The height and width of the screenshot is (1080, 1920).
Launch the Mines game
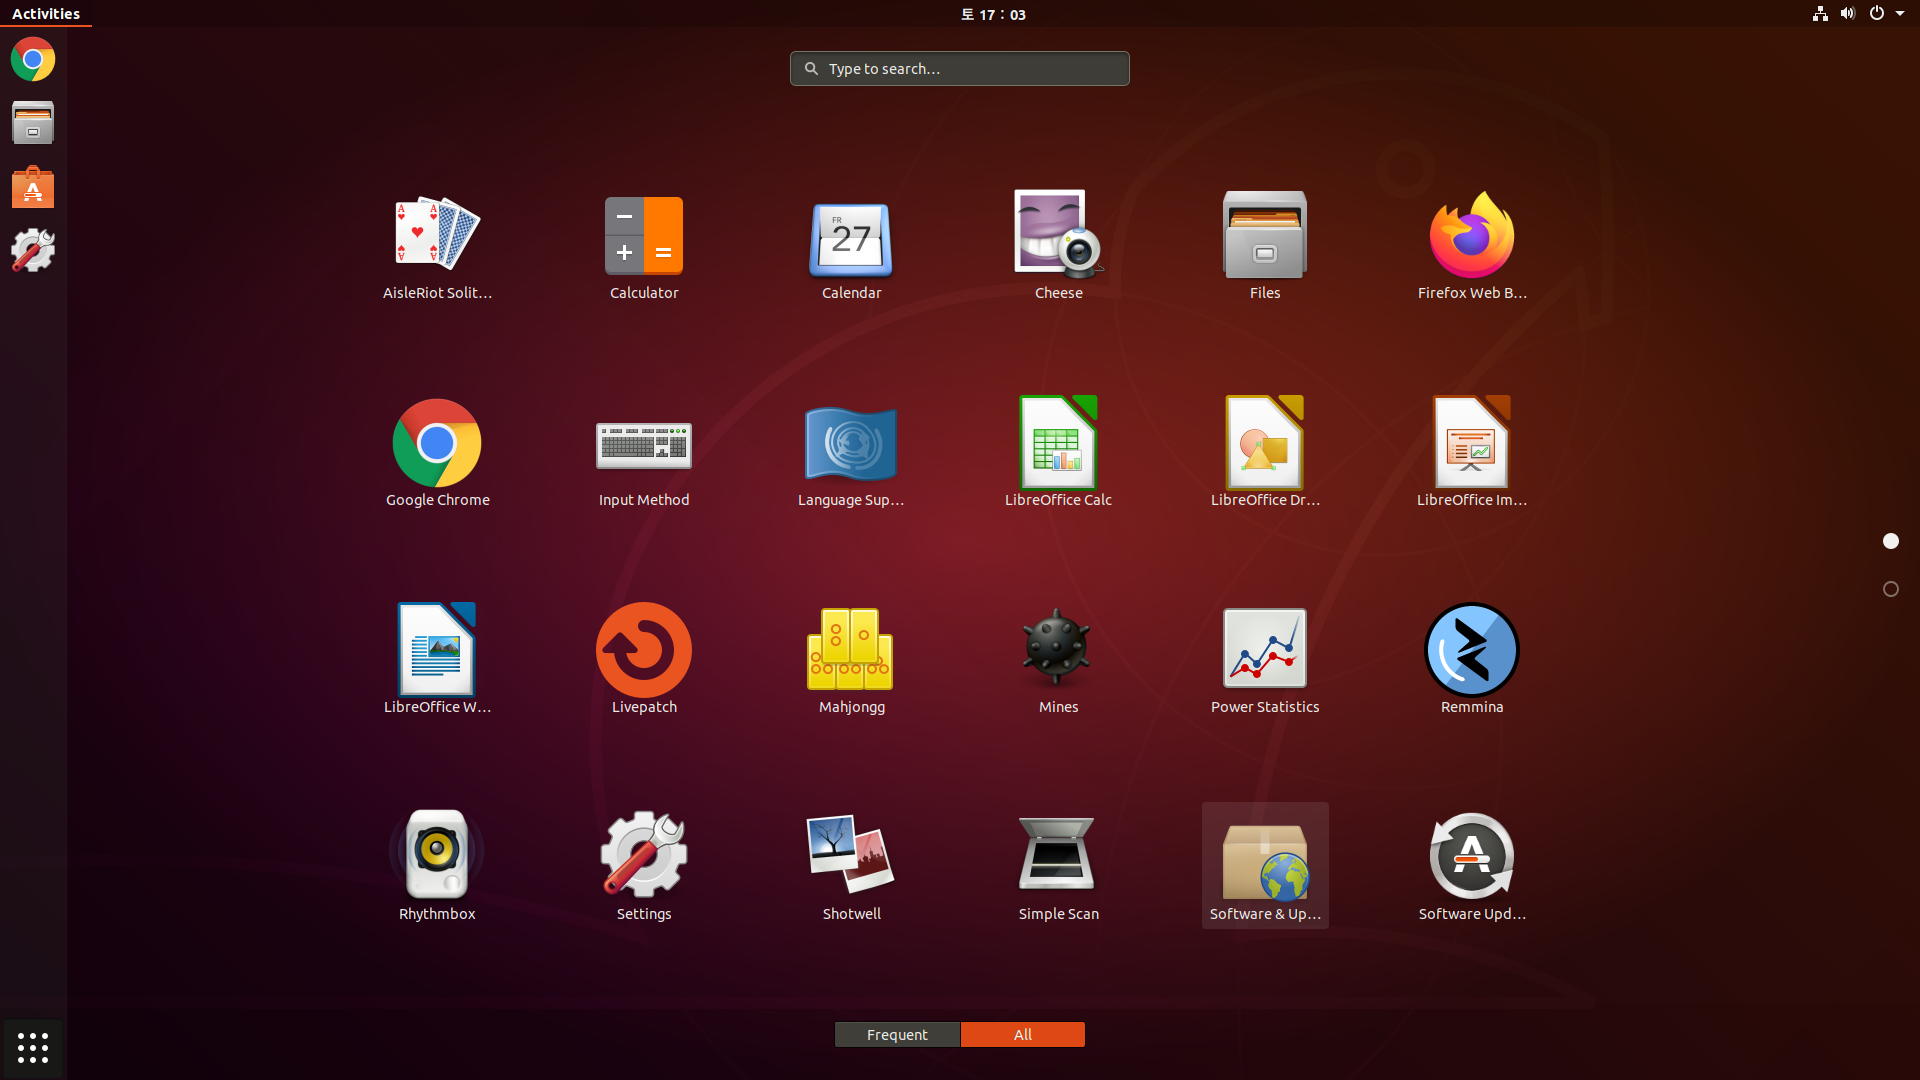click(x=1058, y=651)
